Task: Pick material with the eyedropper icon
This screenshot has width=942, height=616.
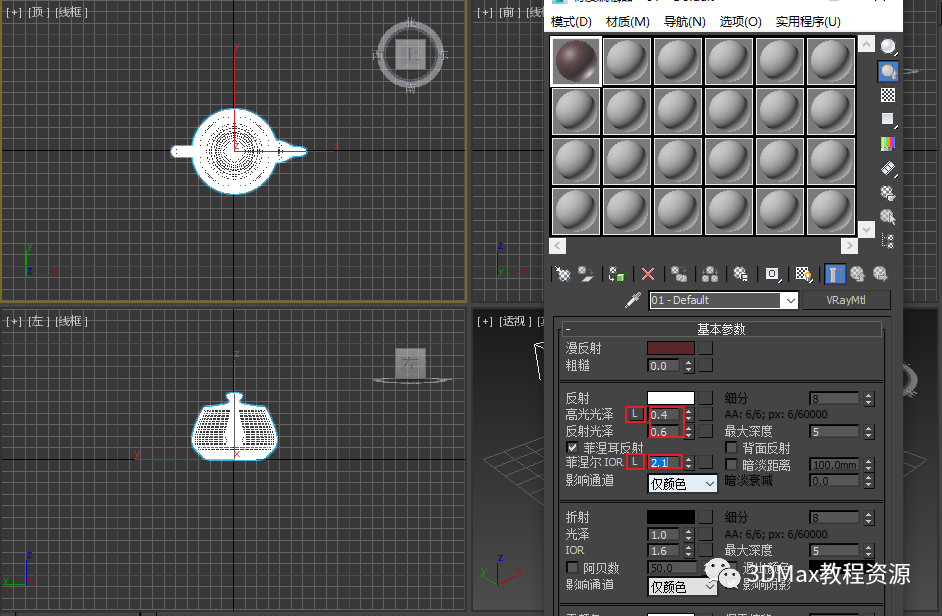Action: [632, 300]
